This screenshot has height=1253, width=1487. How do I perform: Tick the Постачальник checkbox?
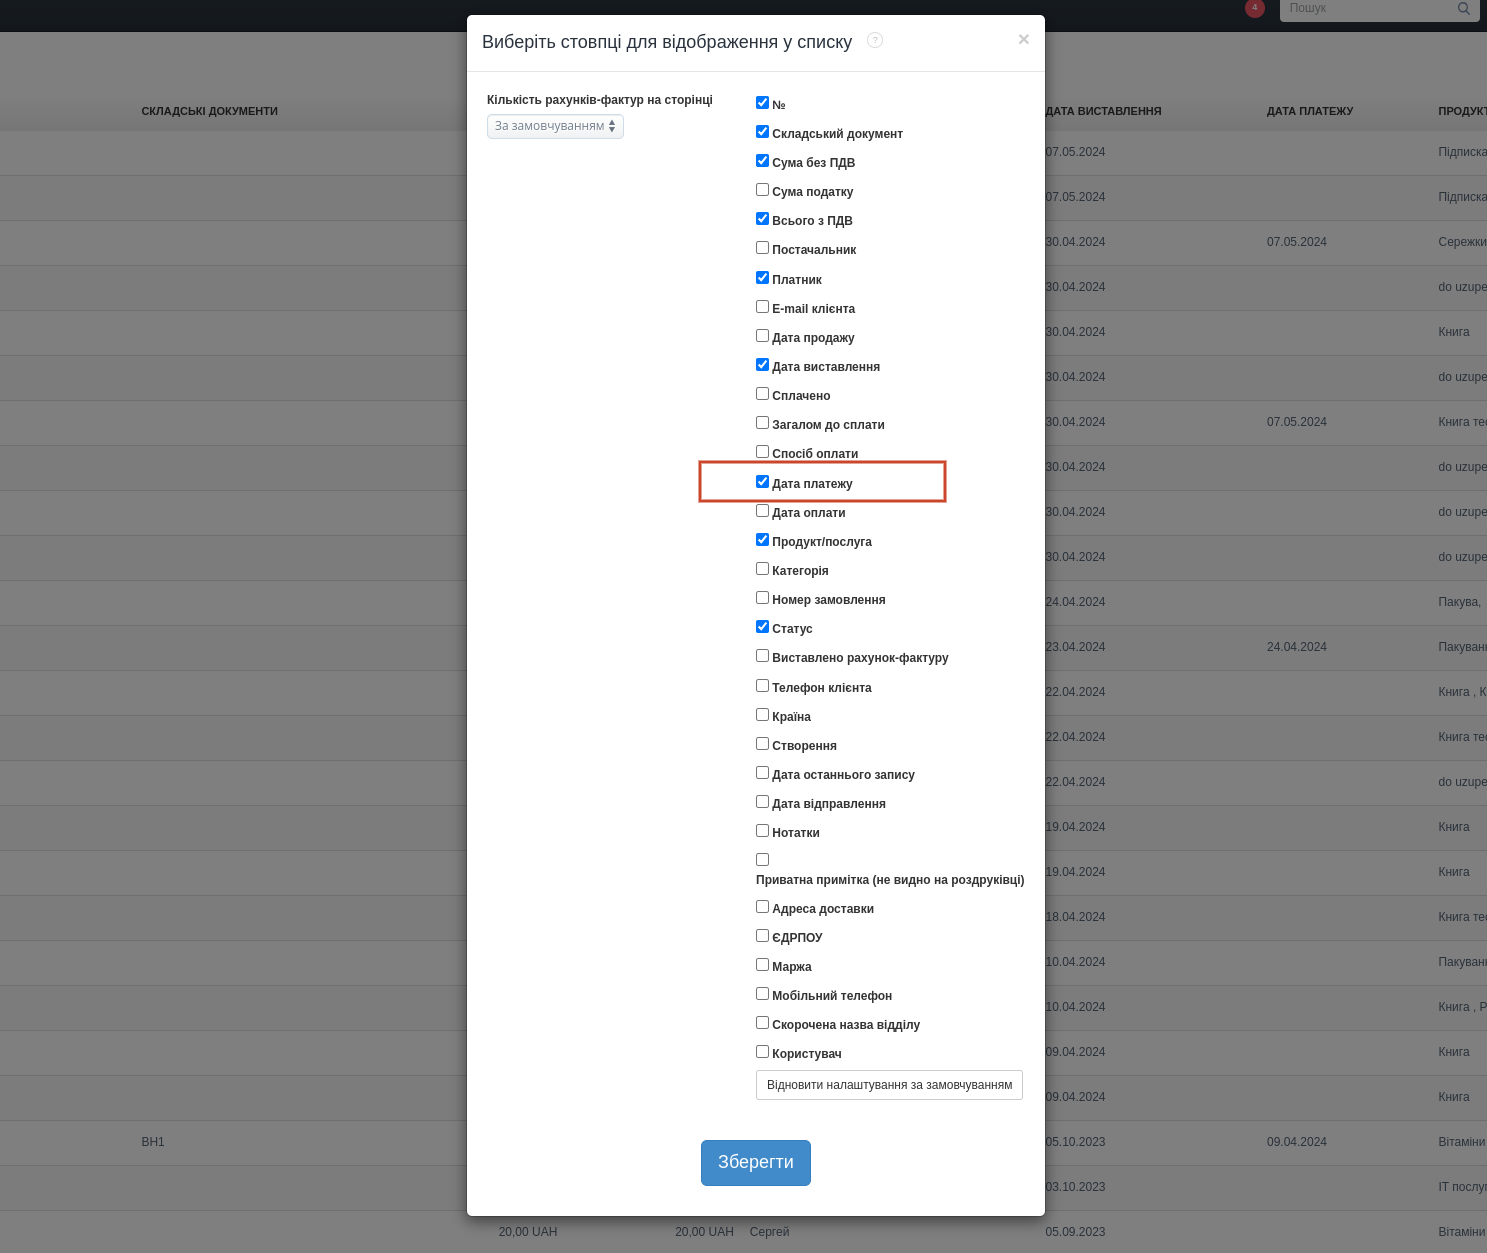pyautogui.click(x=763, y=248)
